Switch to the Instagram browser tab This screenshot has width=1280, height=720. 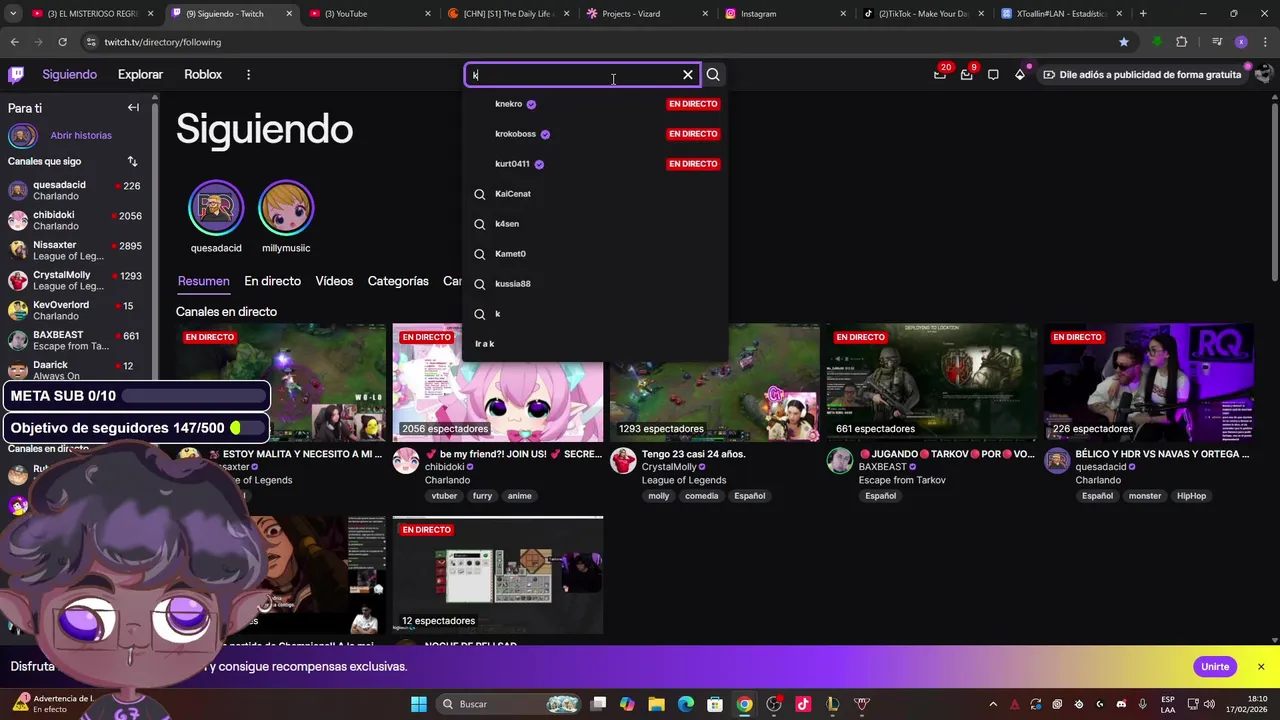[785, 14]
